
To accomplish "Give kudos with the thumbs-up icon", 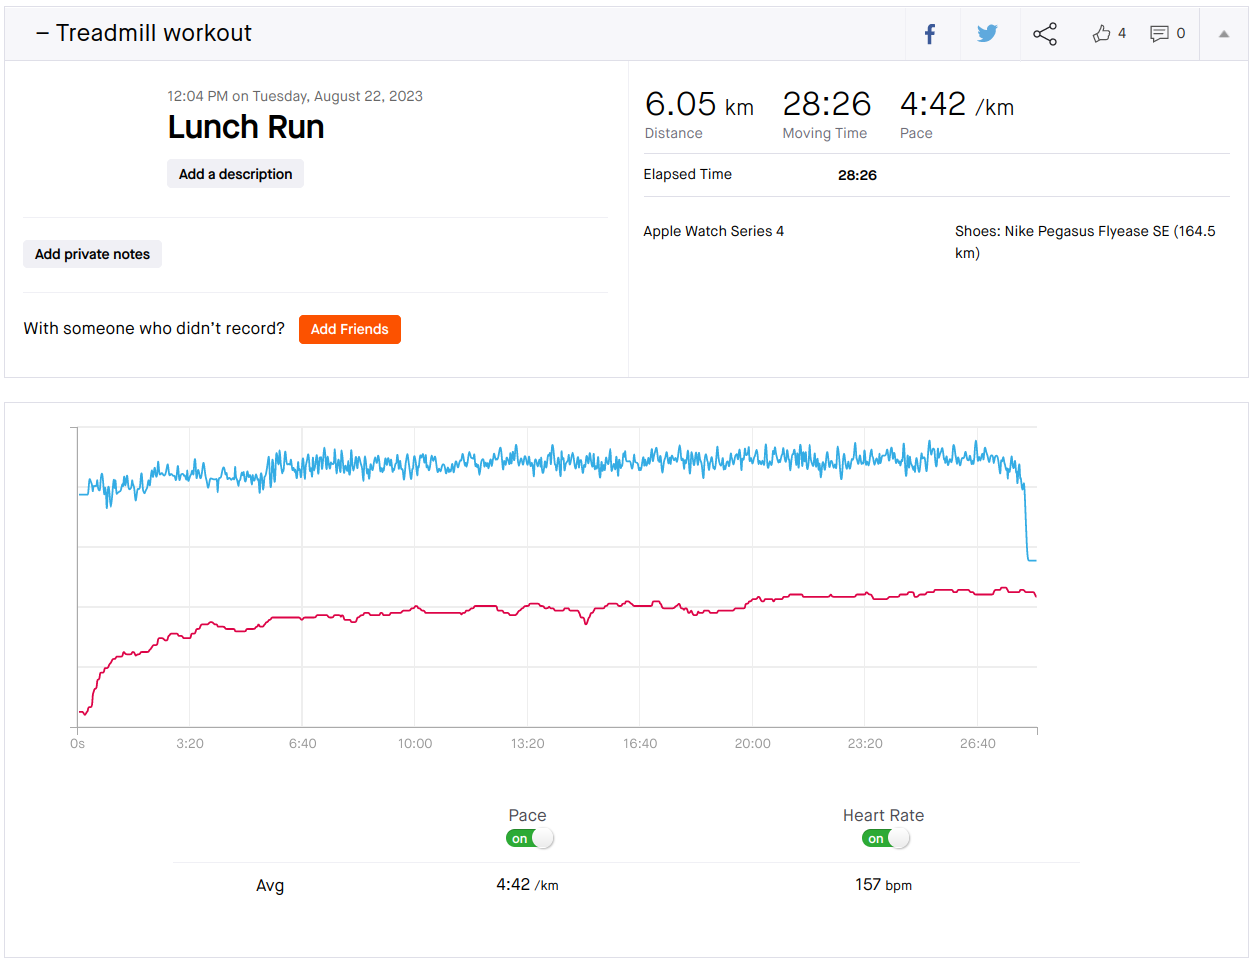I will tap(1102, 34).
